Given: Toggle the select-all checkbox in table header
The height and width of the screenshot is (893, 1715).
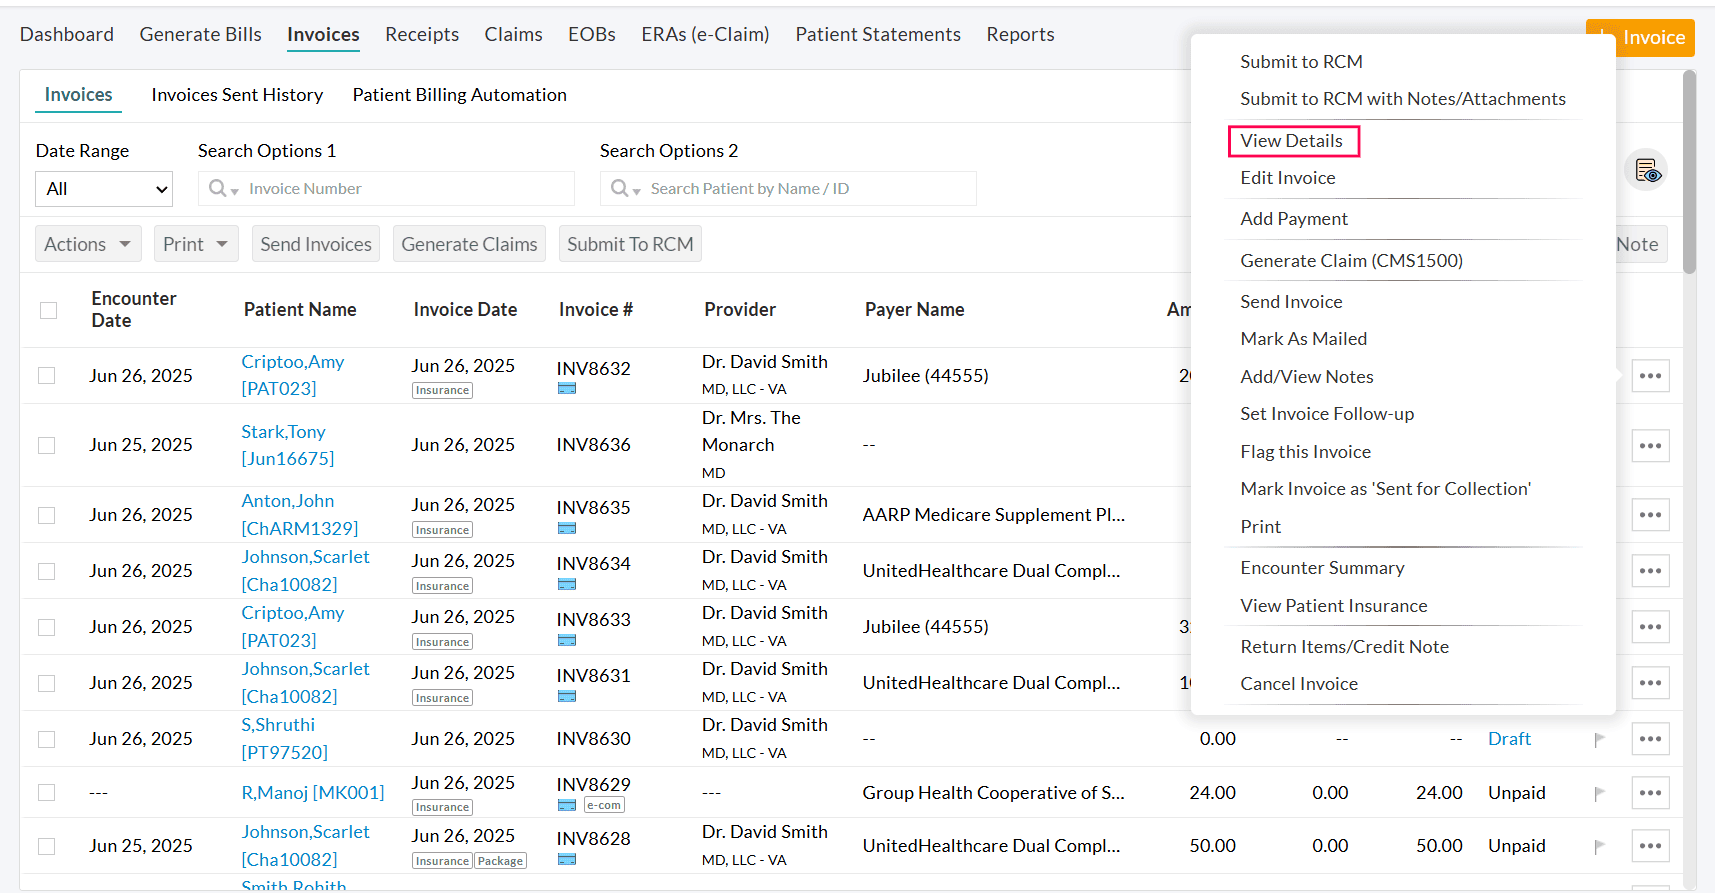Looking at the screenshot, I should point(48,310).
